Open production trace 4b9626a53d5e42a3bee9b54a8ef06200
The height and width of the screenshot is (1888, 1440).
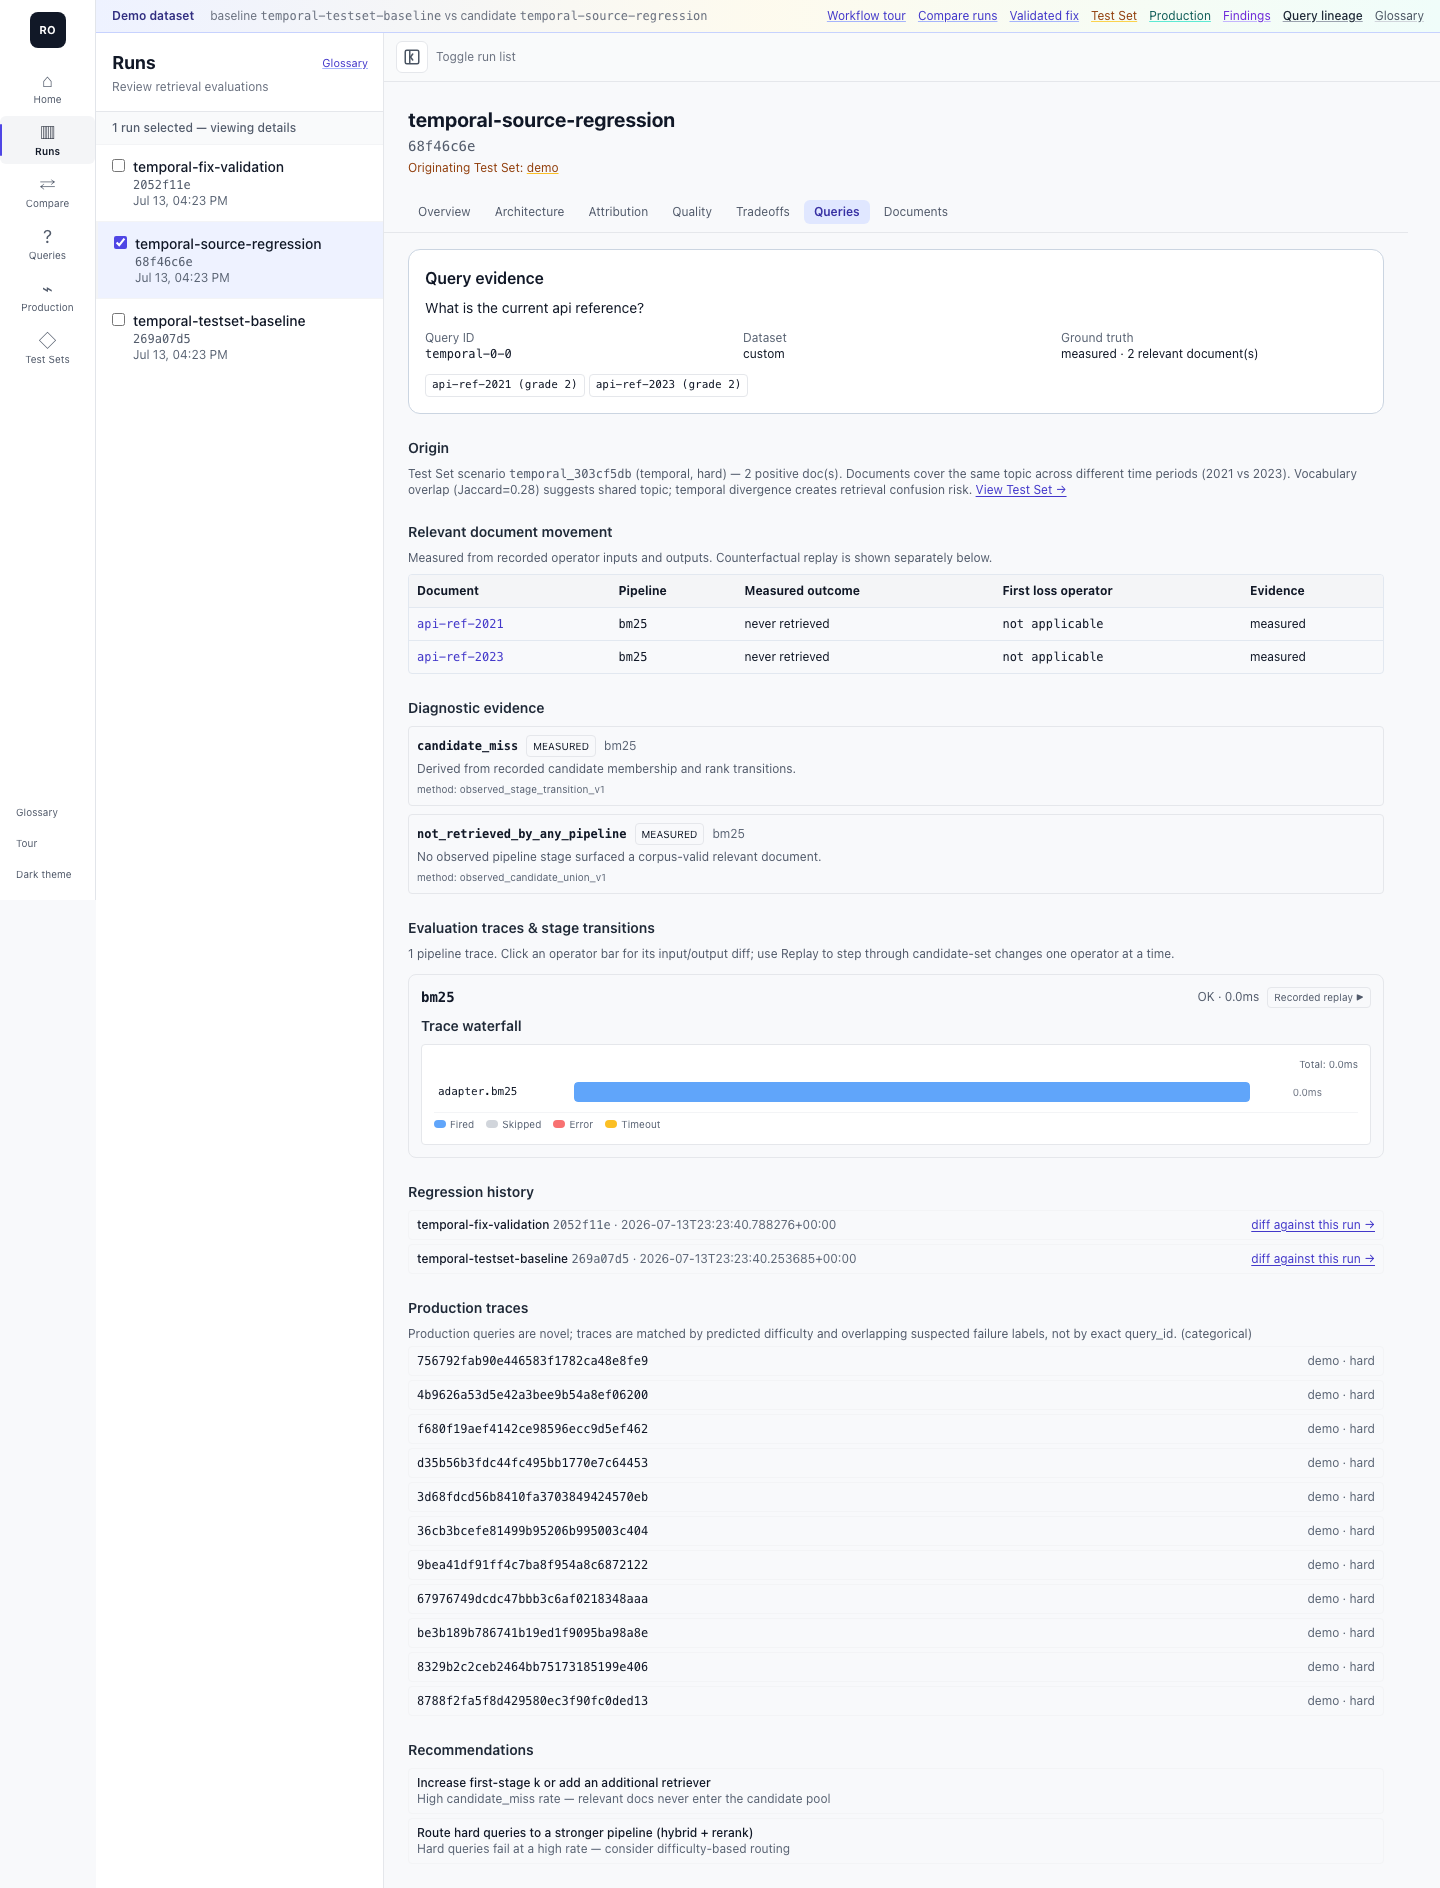click(896, 1395)
